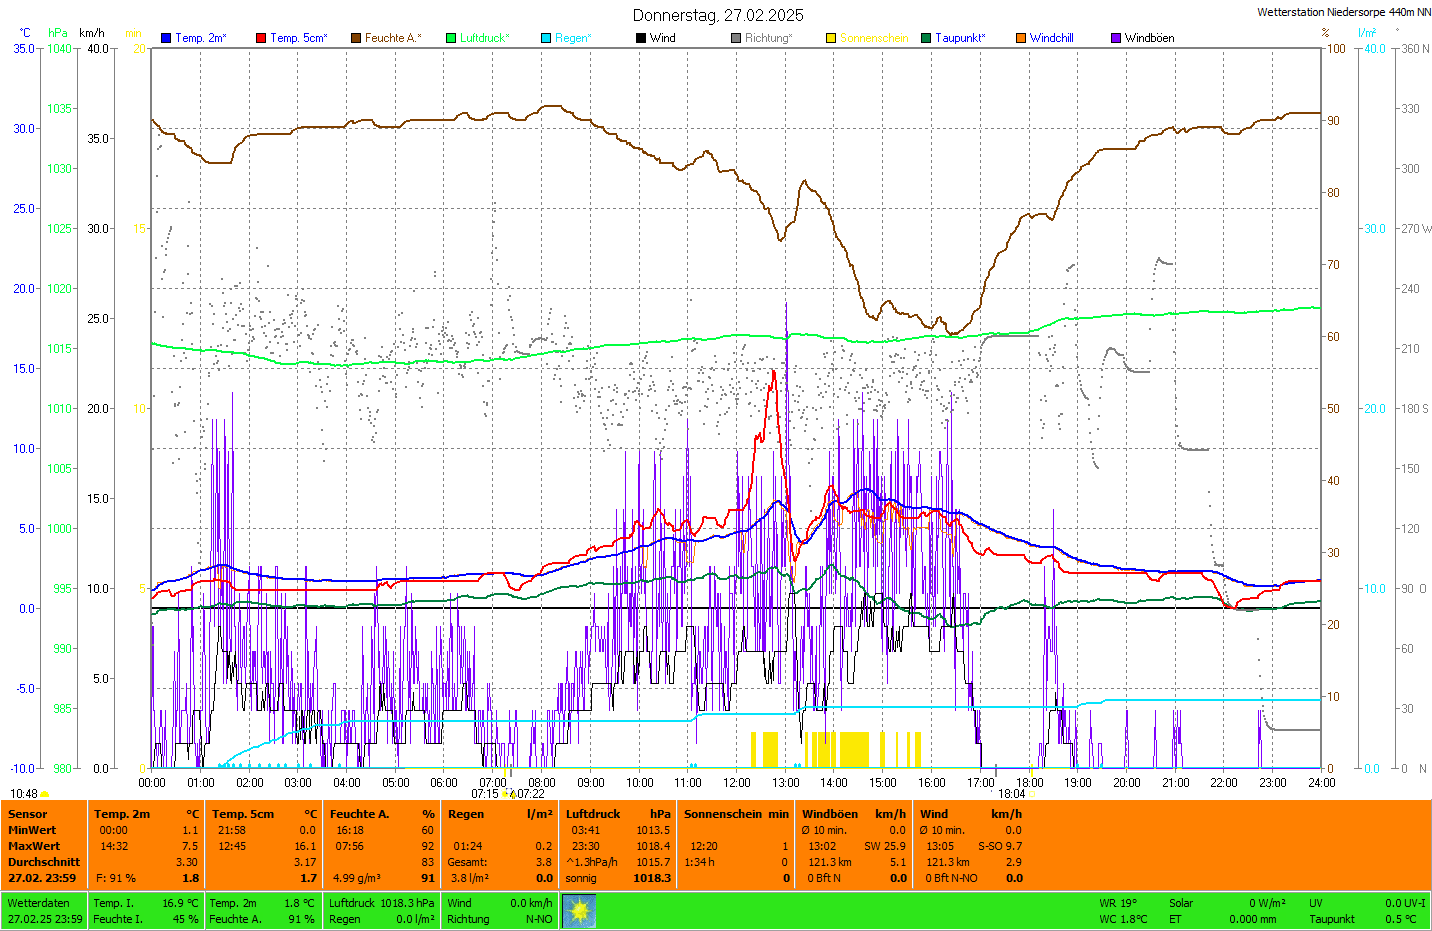Click the green Luftdruck legend square
This screenshot has height=931, width=1432.
coord(451,38)
